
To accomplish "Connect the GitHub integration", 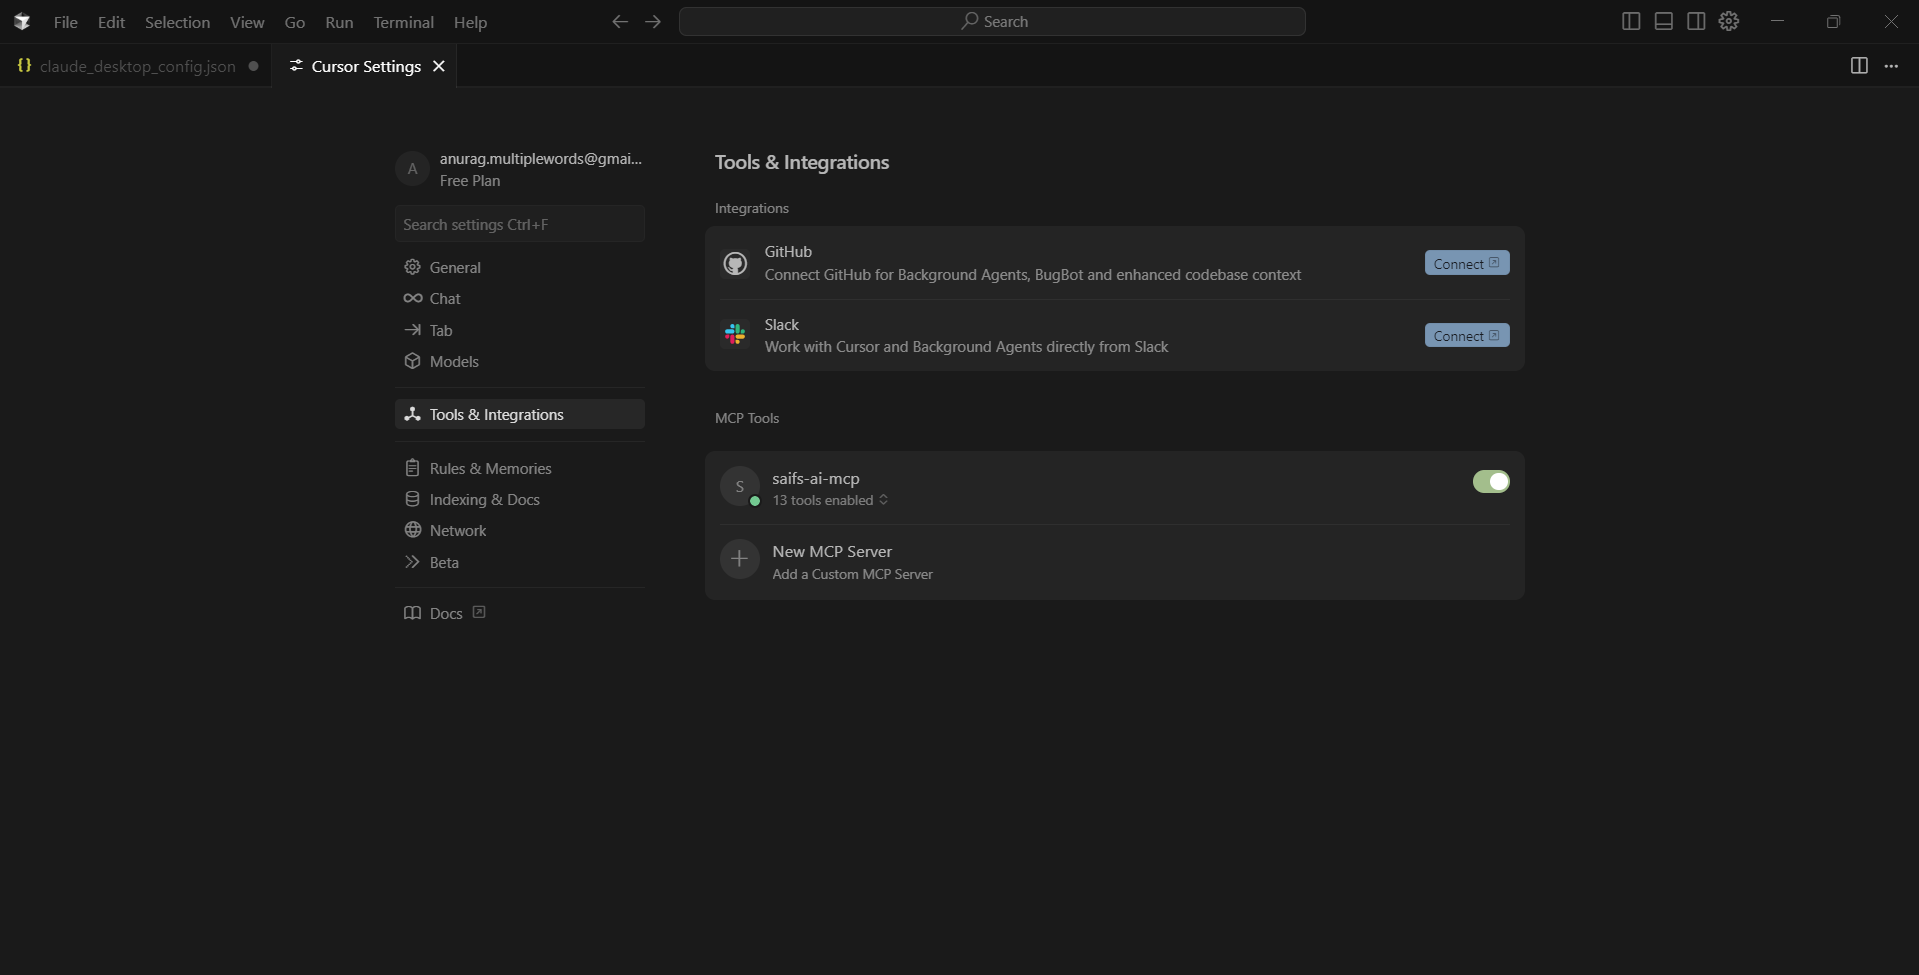I will (1467, 263).
